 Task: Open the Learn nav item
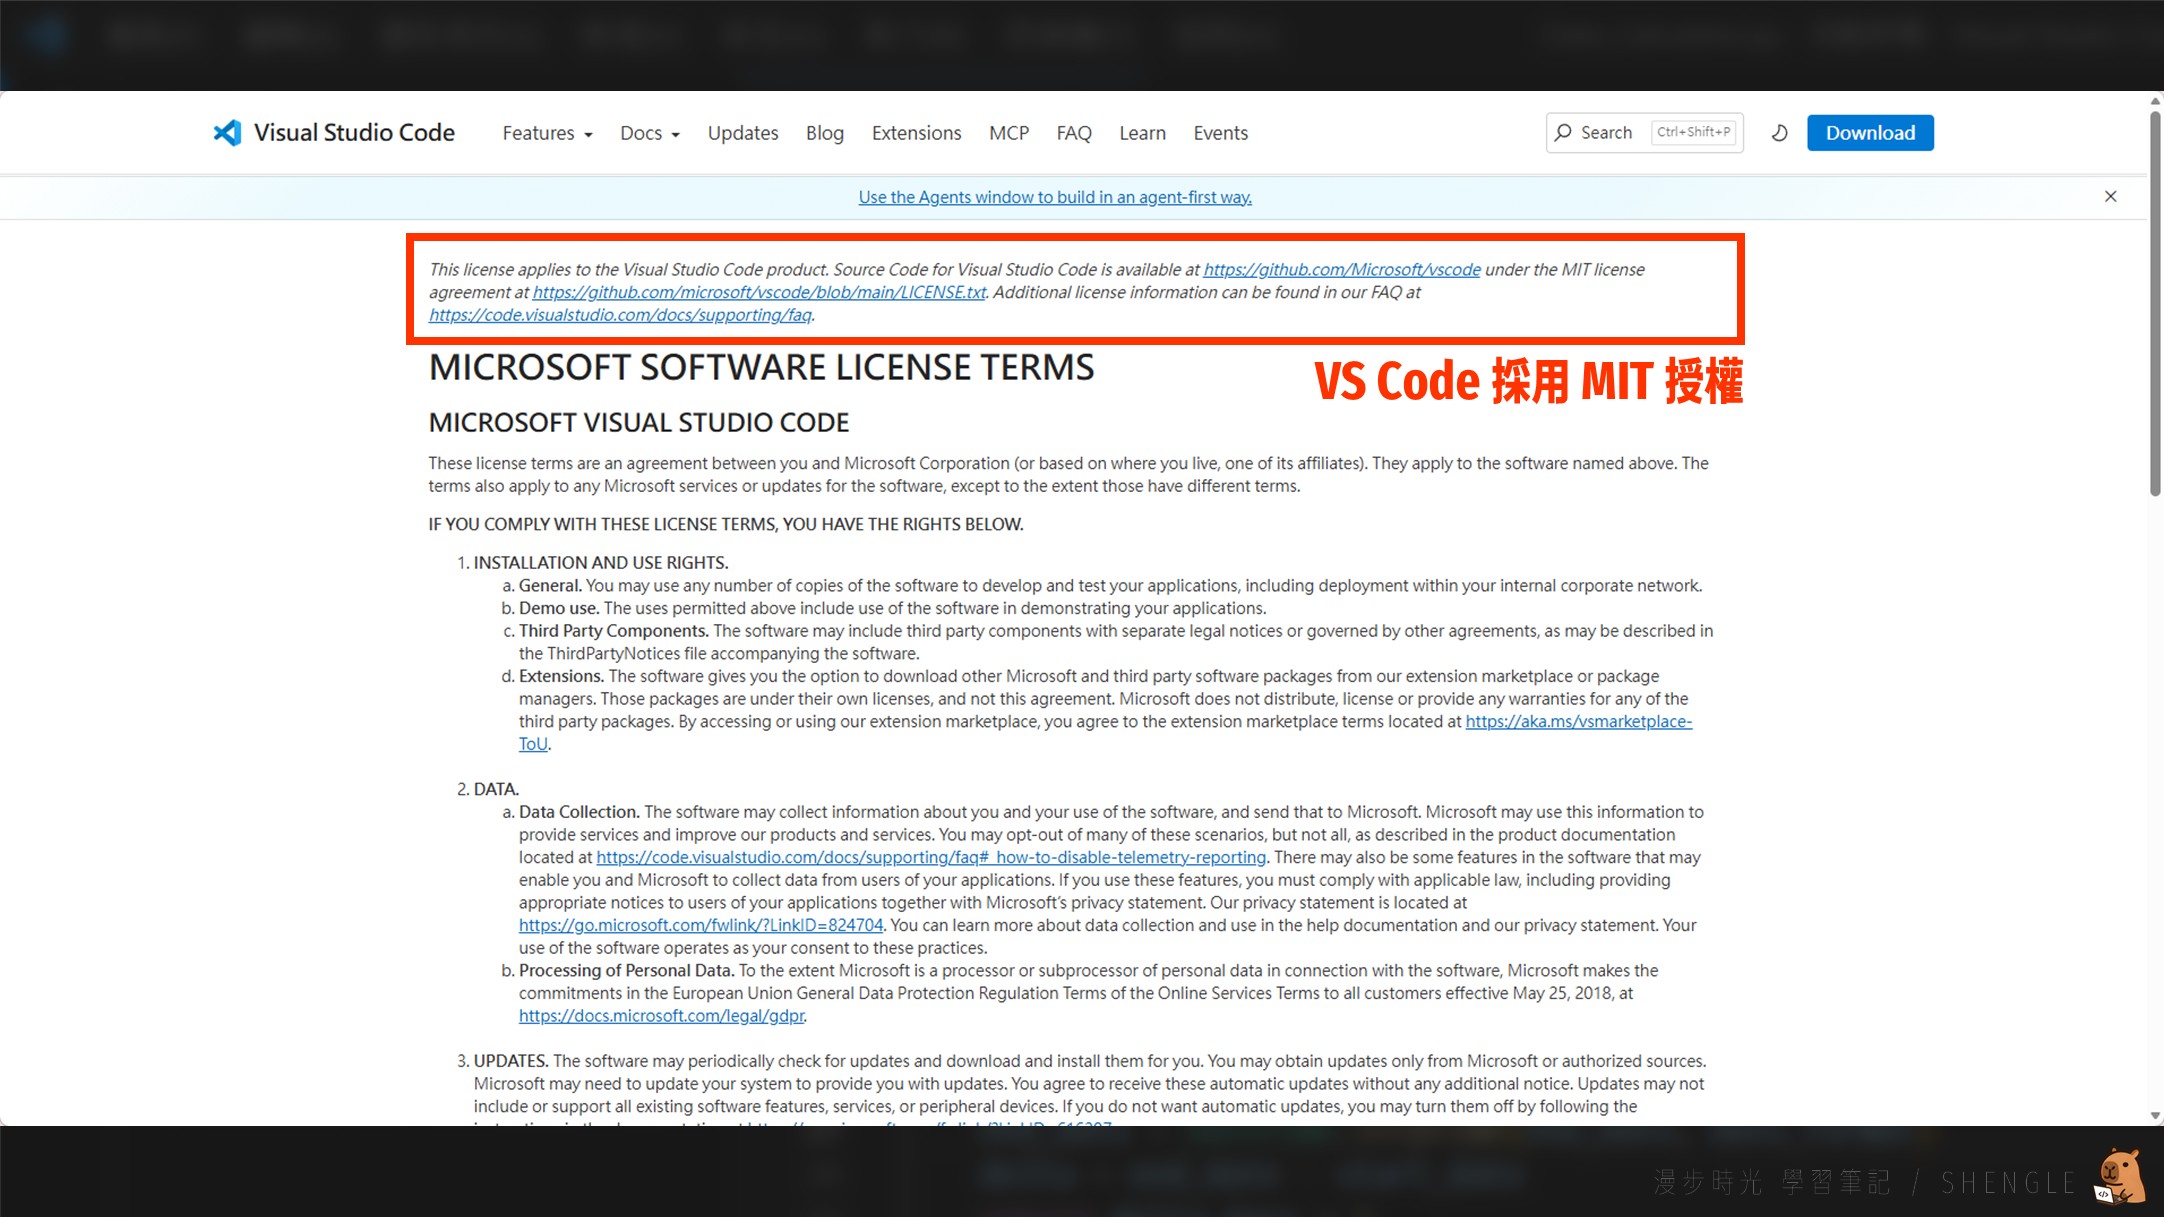(1142, 133)
